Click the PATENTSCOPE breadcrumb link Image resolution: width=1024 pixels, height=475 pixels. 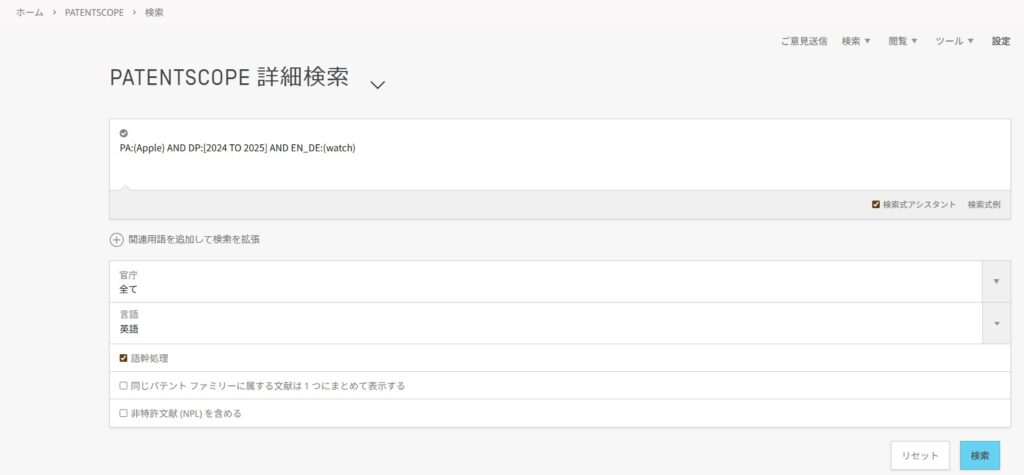click(92, 13)
